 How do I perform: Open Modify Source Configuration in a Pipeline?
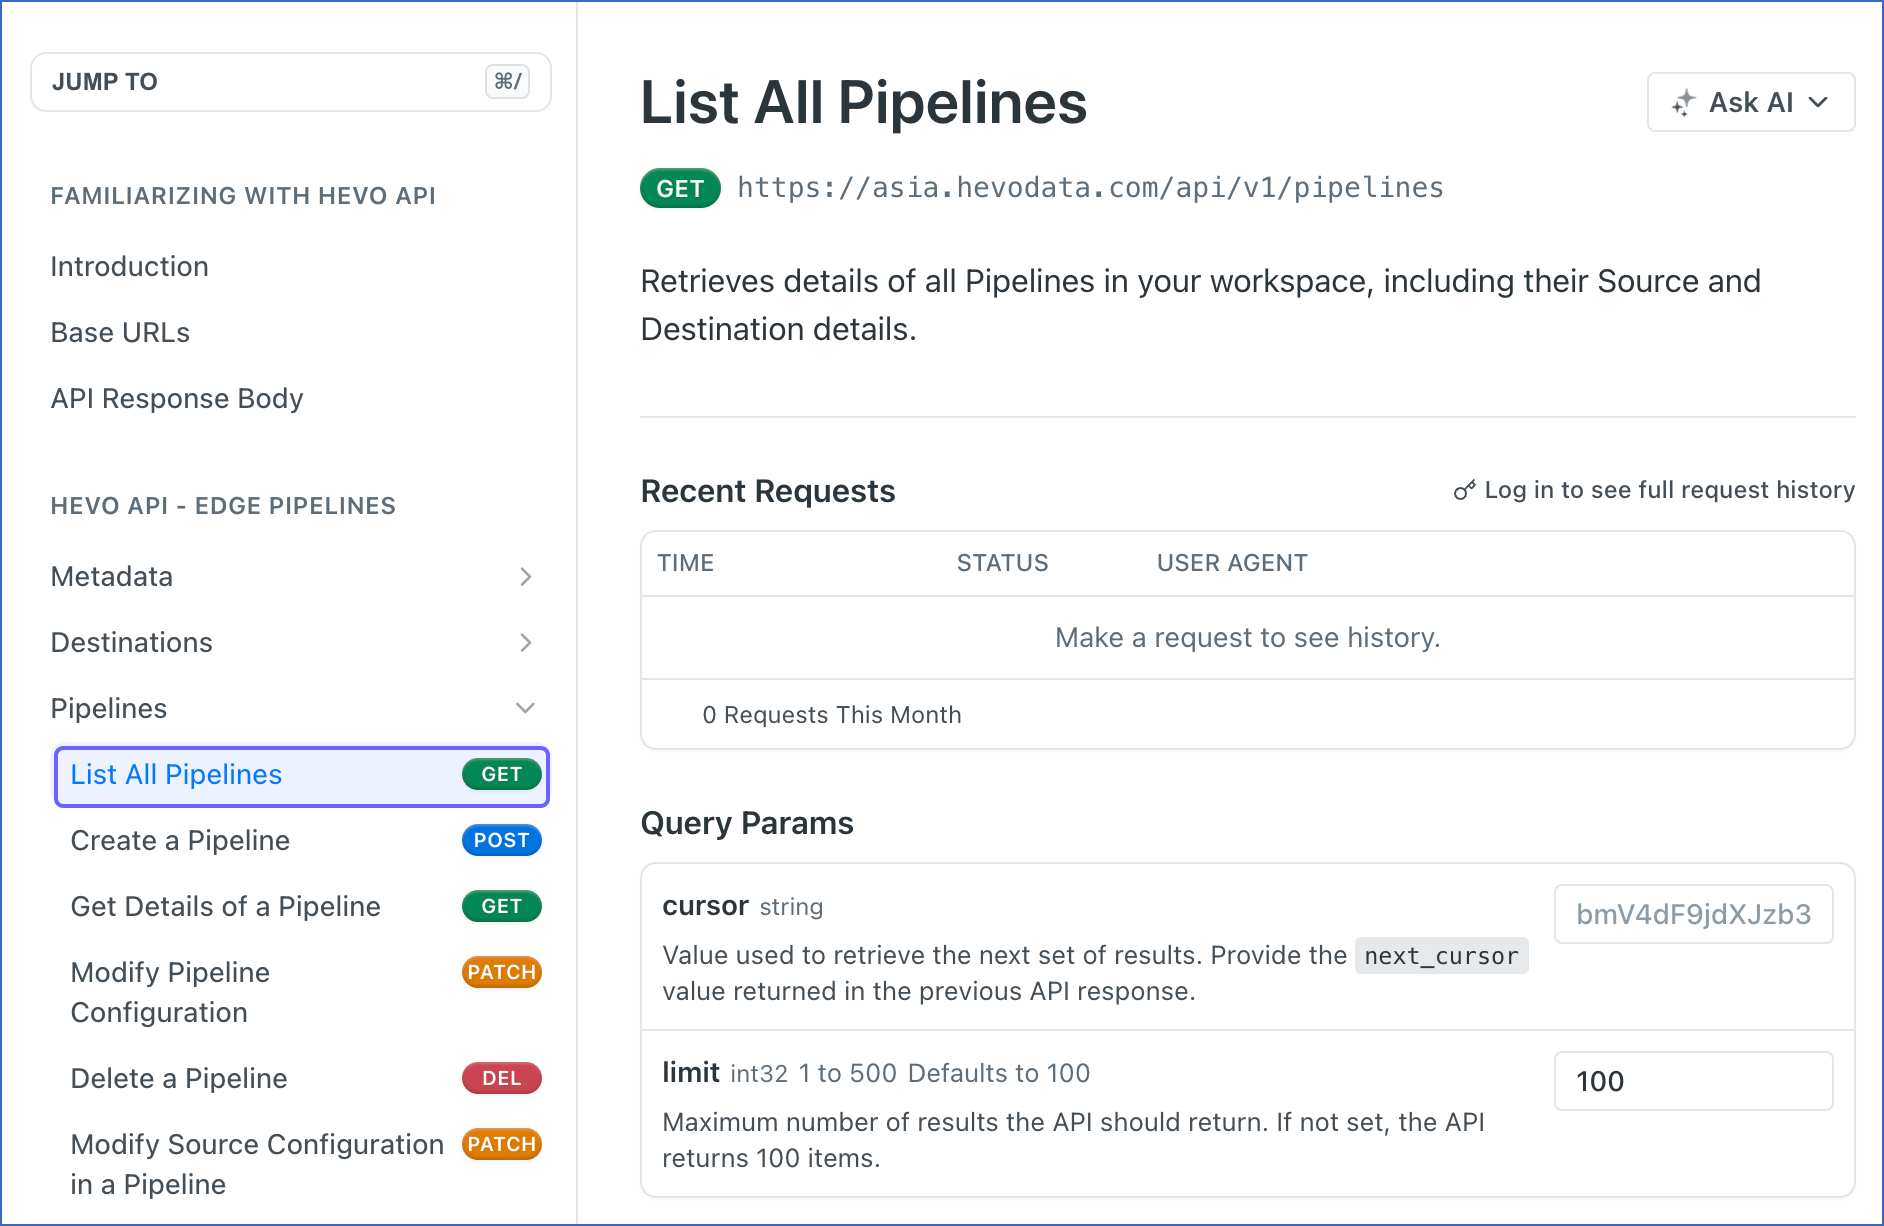point(257,1164)
